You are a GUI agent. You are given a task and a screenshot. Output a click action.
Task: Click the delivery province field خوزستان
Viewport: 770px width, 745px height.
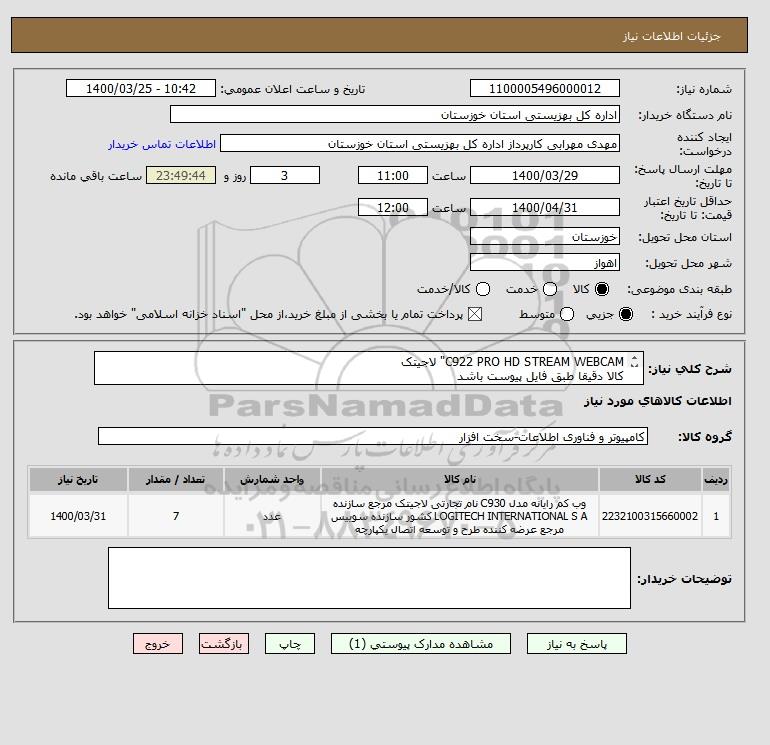point(545,237)
